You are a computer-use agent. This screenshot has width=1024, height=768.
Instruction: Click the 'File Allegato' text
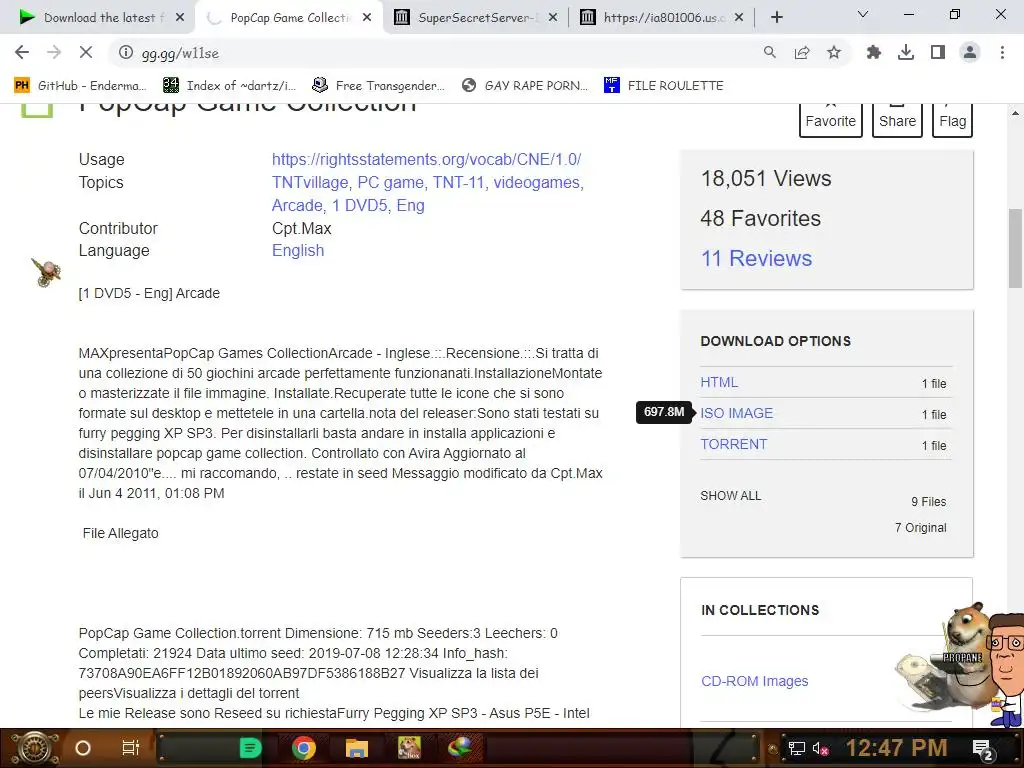coord(120,533)
